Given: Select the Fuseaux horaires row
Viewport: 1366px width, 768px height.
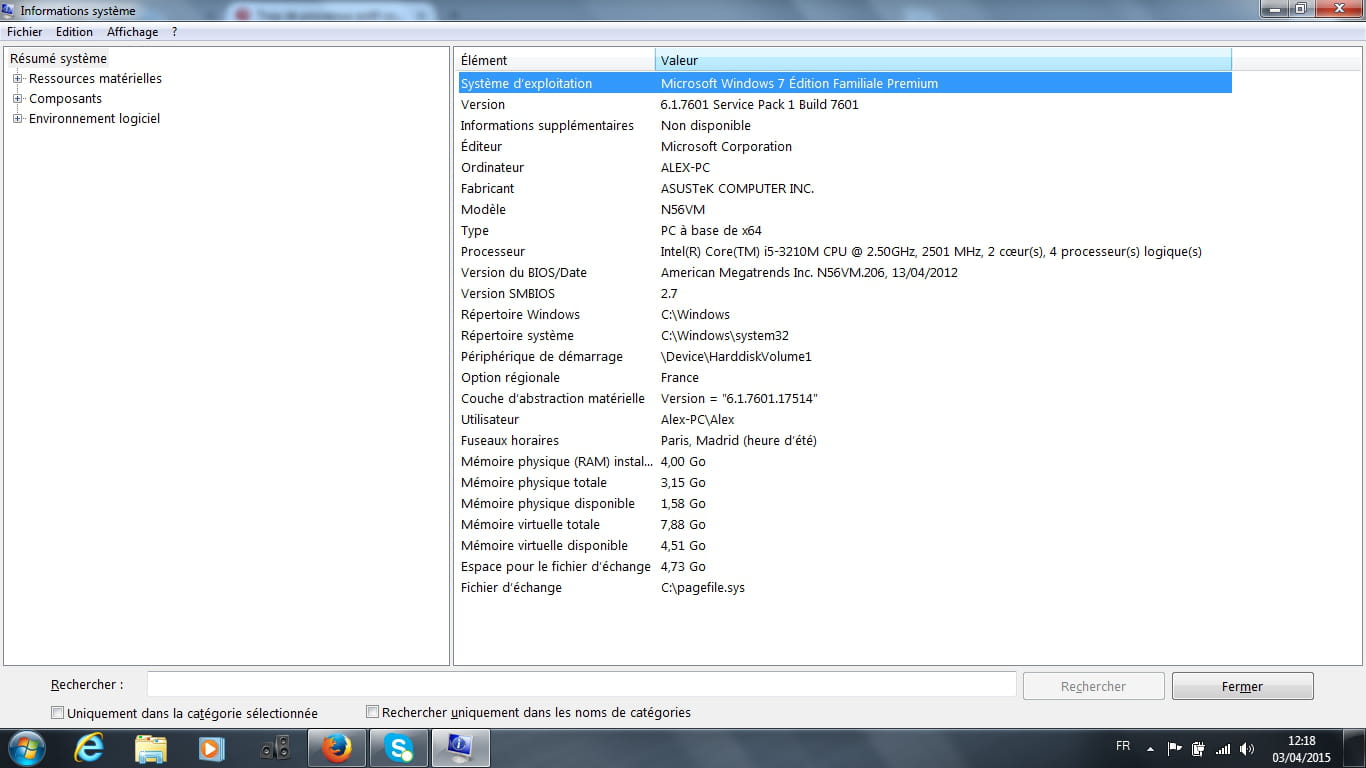Looking at the screenshot, I should point(844,440).
